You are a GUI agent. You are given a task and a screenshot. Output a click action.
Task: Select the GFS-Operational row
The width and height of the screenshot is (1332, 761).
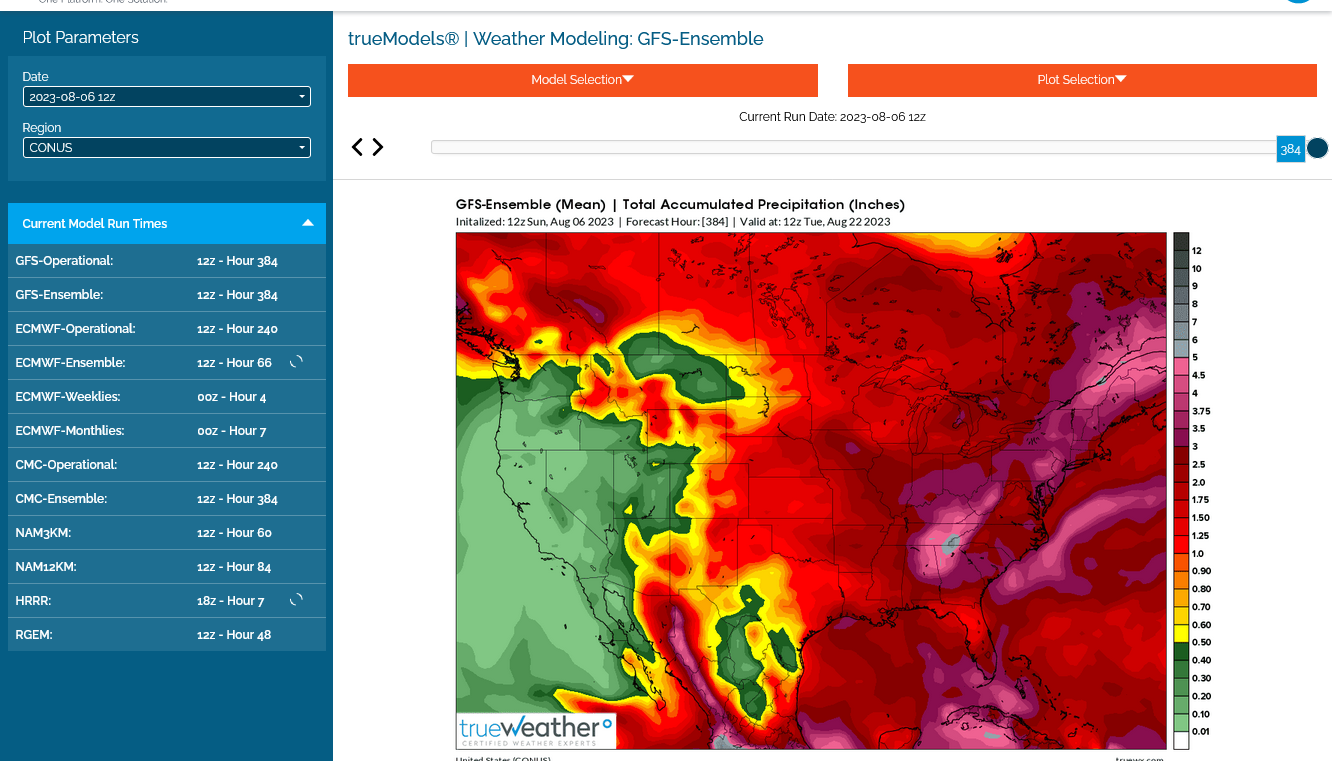[167, 261]
